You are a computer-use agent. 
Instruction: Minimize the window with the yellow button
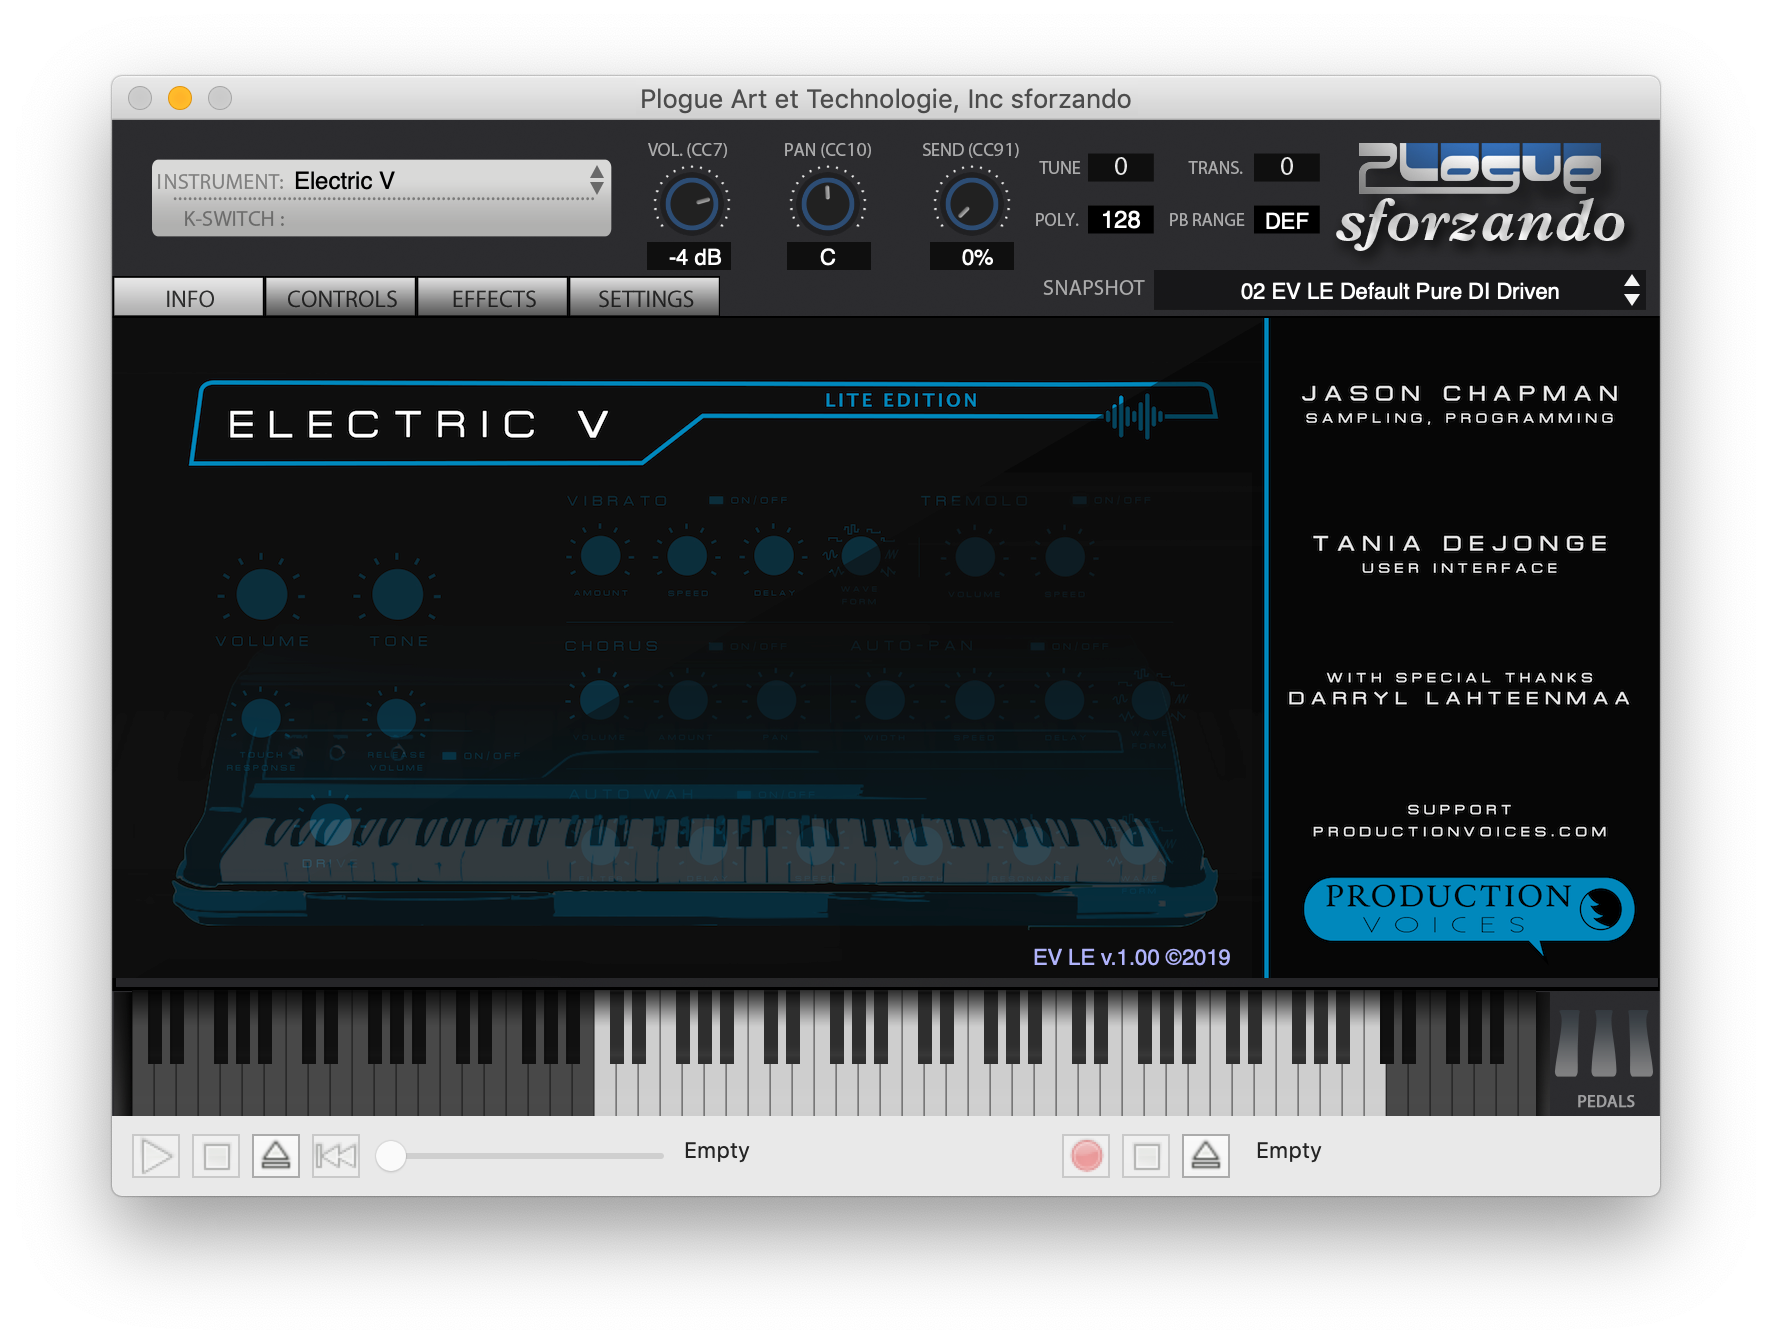[x=180, y=98]
